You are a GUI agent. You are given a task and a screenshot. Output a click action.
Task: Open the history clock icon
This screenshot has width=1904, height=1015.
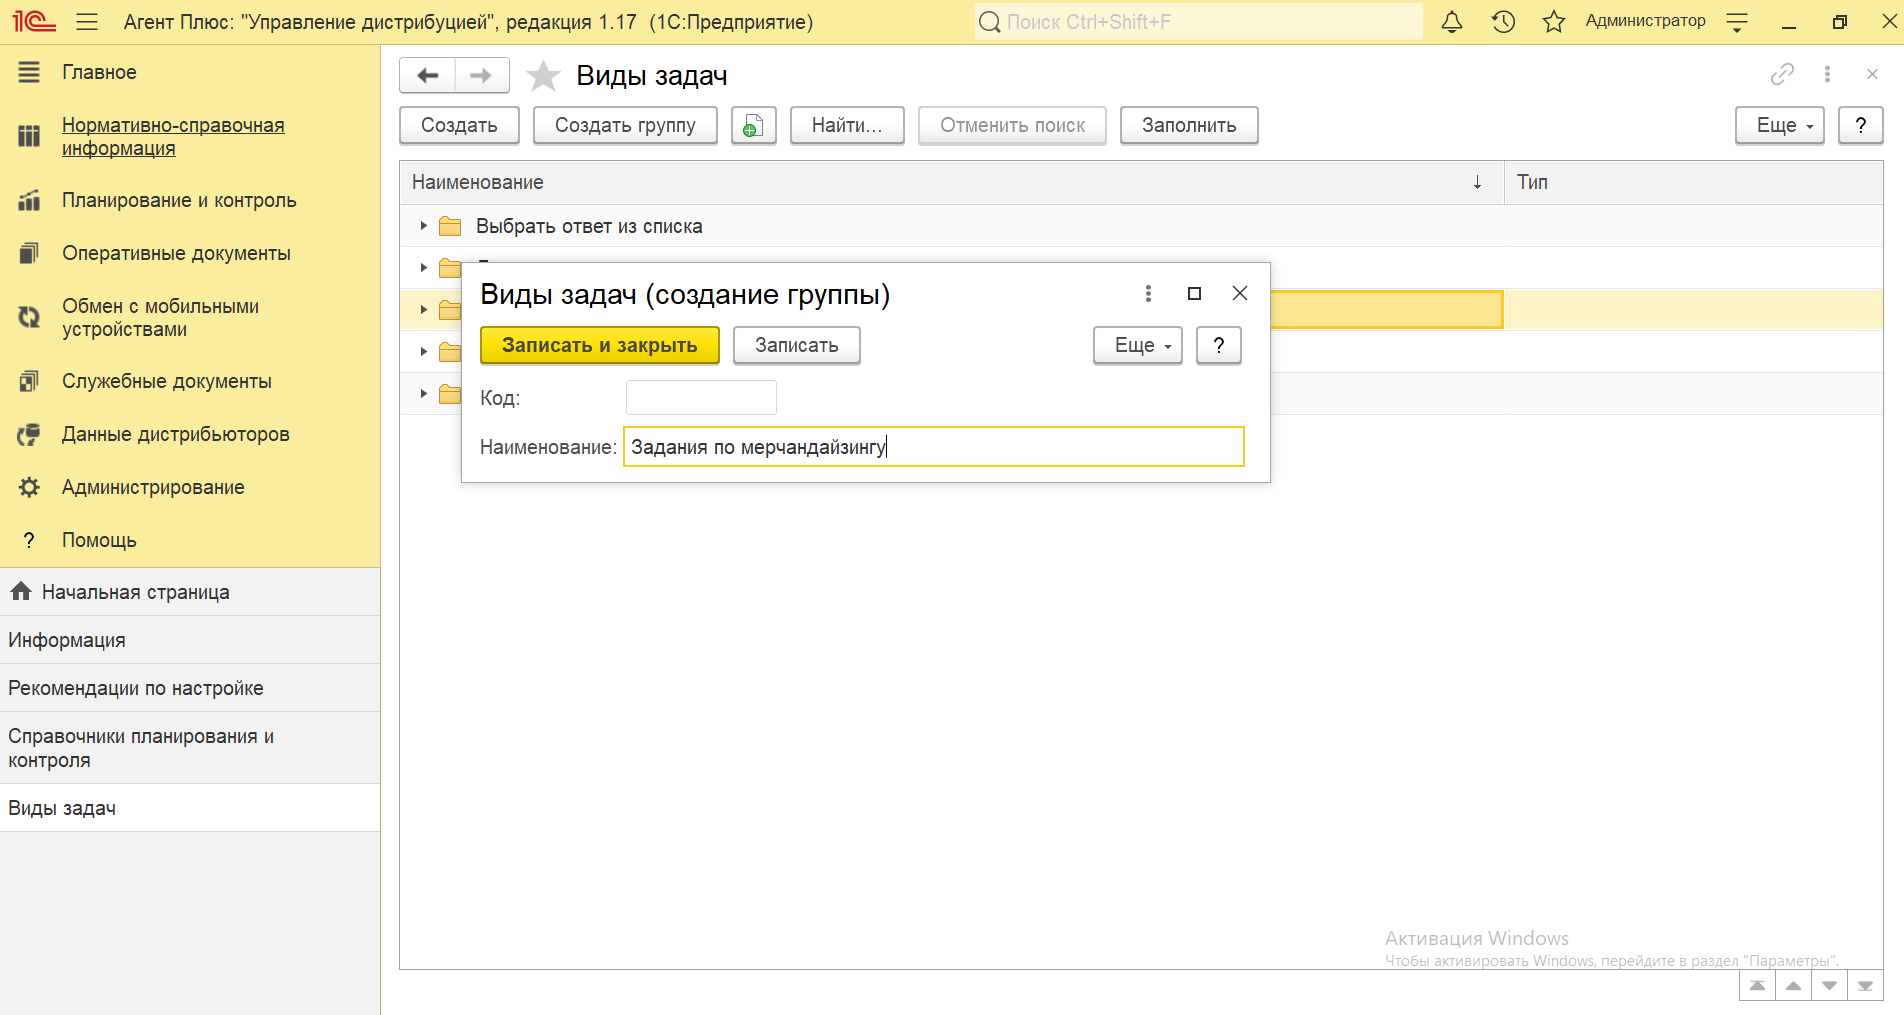click(x=1503, y=22)
